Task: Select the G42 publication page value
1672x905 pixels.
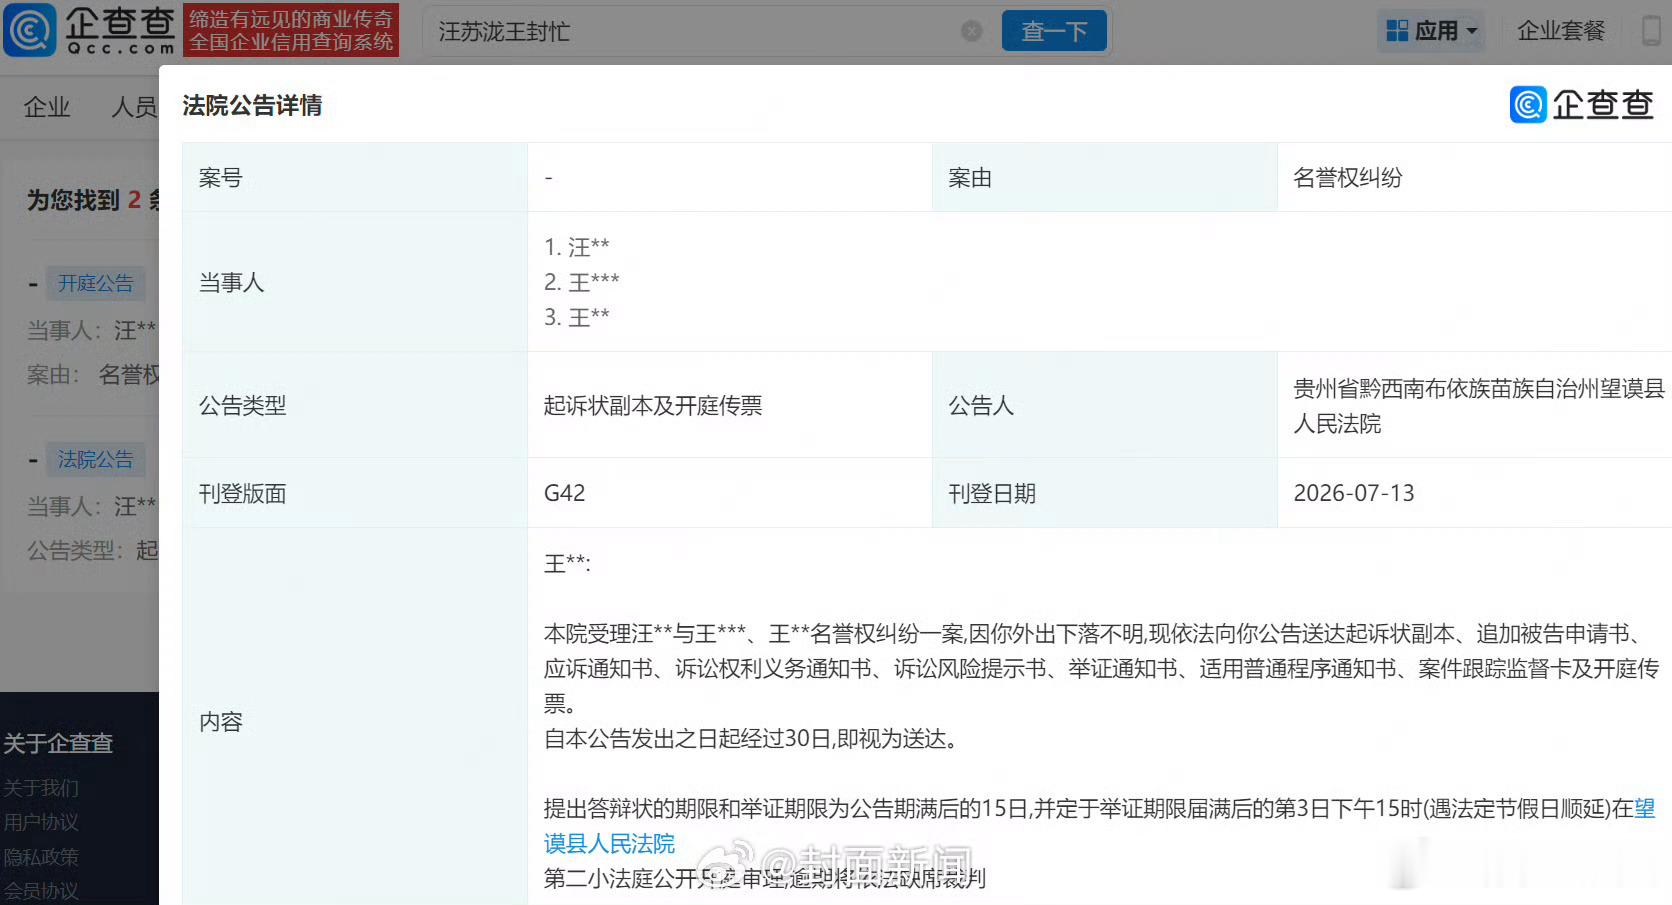Action: pos(564,494)
